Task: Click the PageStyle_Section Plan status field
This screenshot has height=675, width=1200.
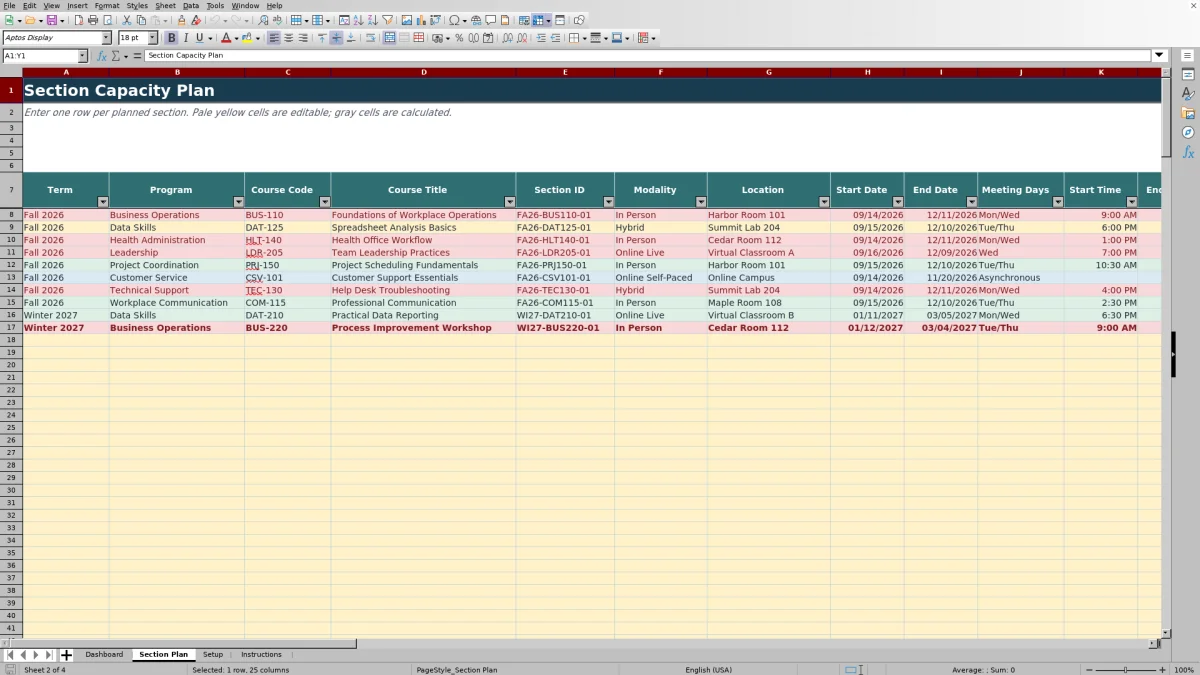Action: click(x=456, y=670)
